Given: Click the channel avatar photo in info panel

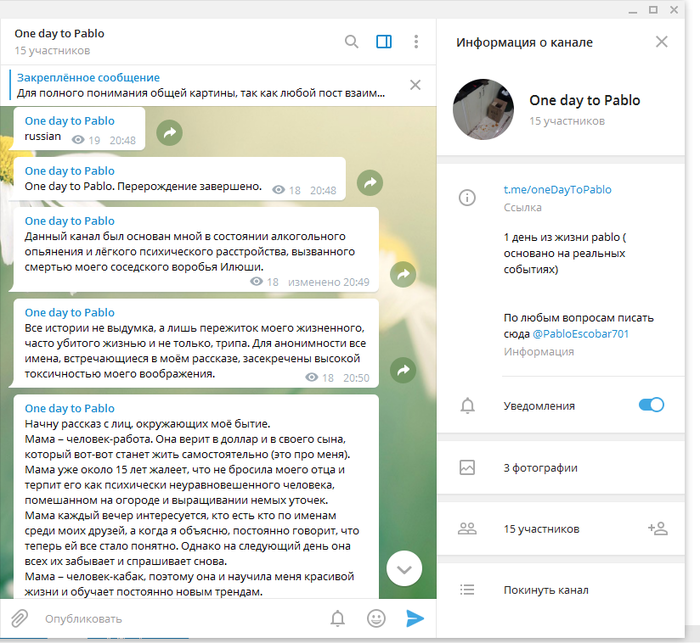Looking at the screenshot, I should click(483, 109).
